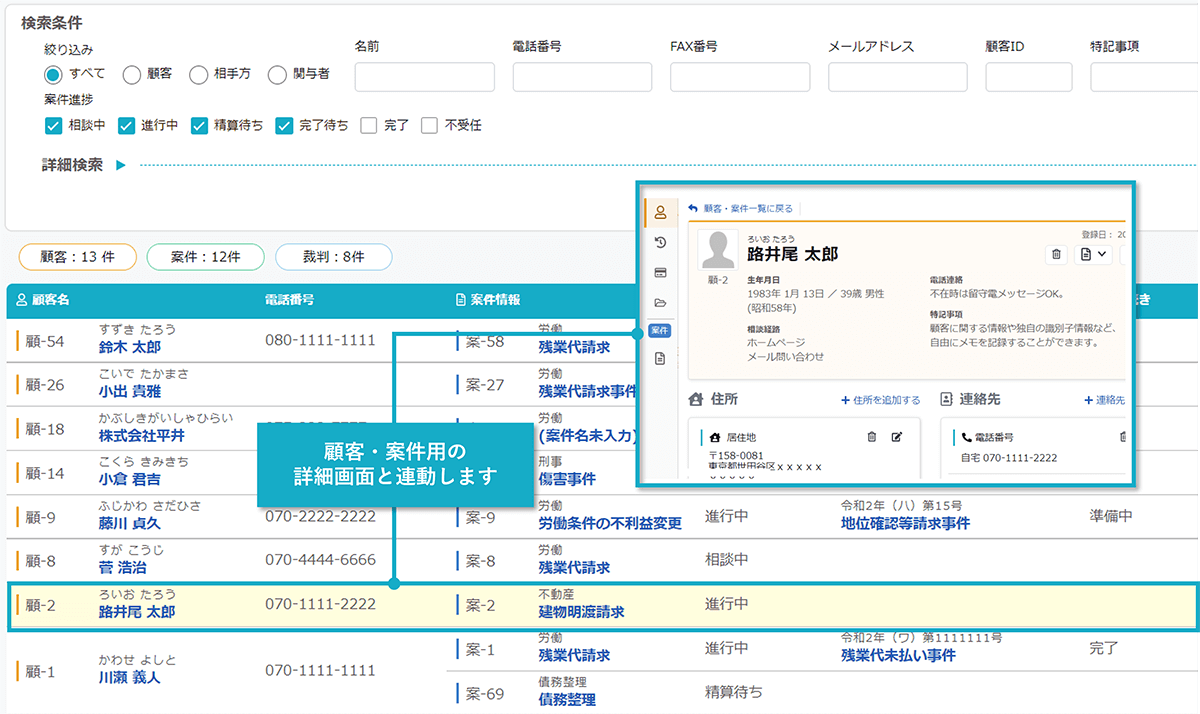Switch to the 案件:12件 tab
1200x714 pixels.
tap(205, 257)
